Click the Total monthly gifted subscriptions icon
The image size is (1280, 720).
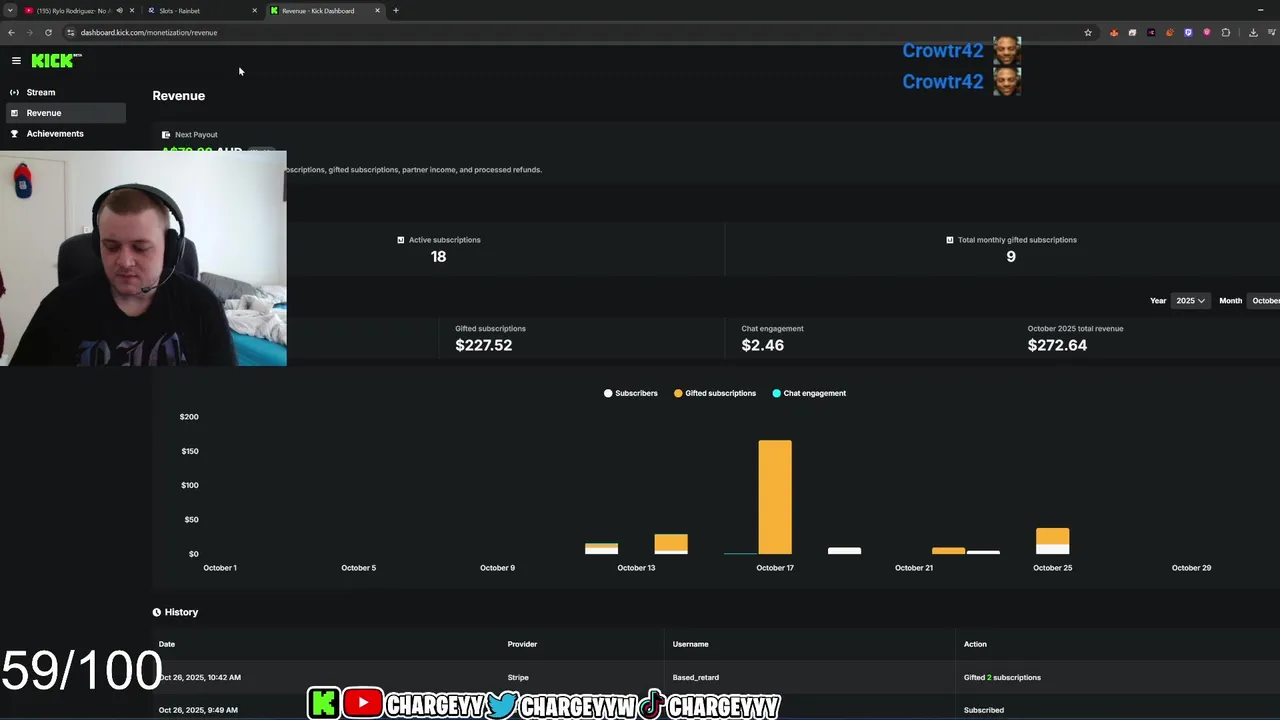click(x=950, y=240)
